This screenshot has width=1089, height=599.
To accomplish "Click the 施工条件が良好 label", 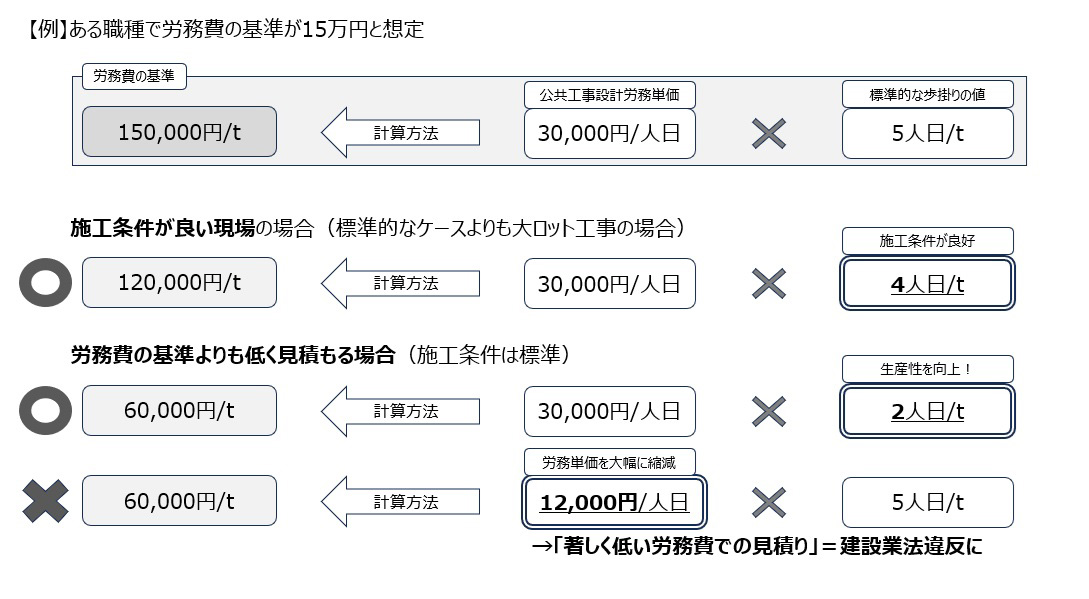I will (927, 241).
